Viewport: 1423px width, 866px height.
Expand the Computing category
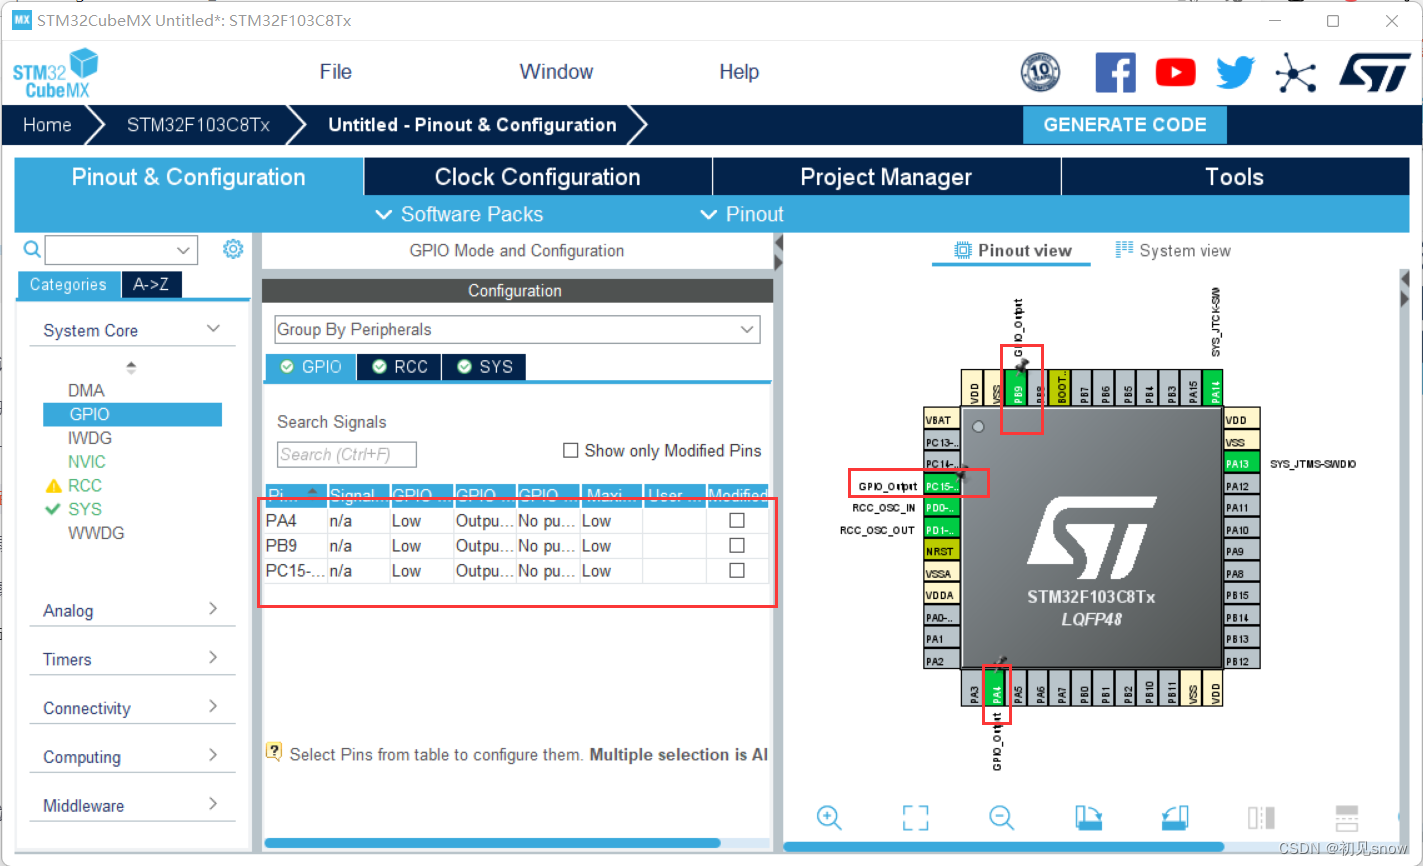213,755
